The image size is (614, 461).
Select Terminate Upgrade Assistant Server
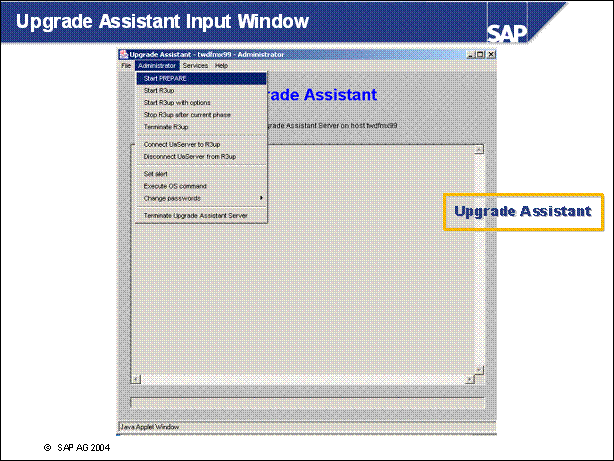pos(195,215)
